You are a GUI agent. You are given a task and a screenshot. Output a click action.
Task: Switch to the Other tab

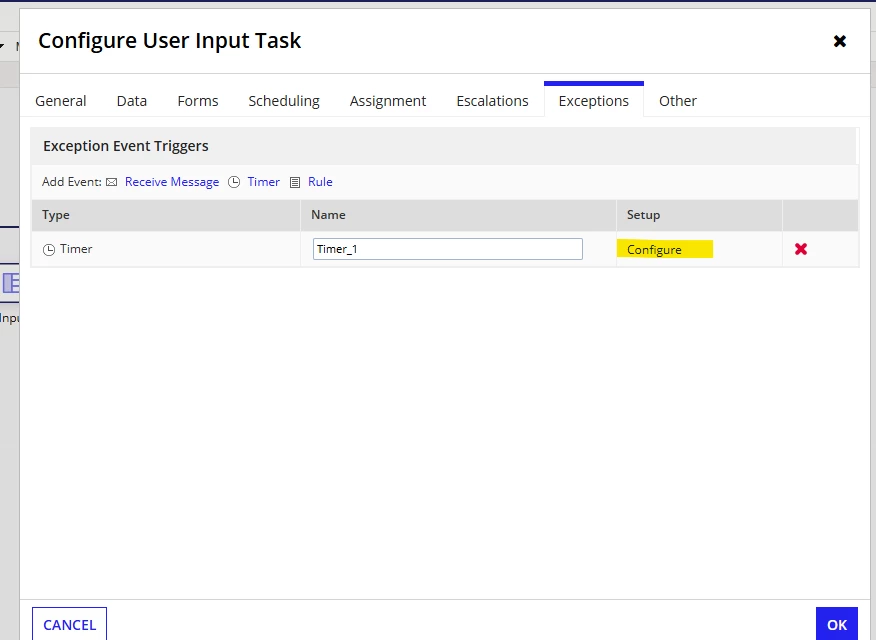678,101
